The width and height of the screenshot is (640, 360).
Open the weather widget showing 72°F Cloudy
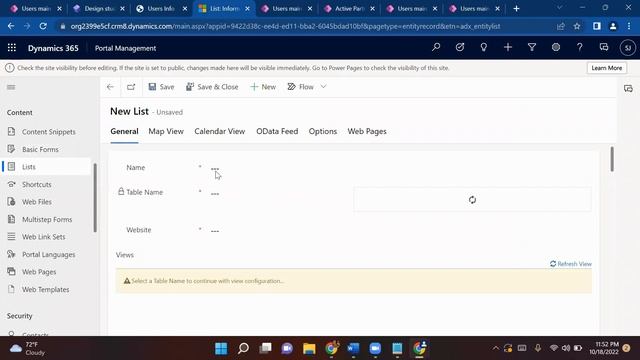[x=28, y=349]
